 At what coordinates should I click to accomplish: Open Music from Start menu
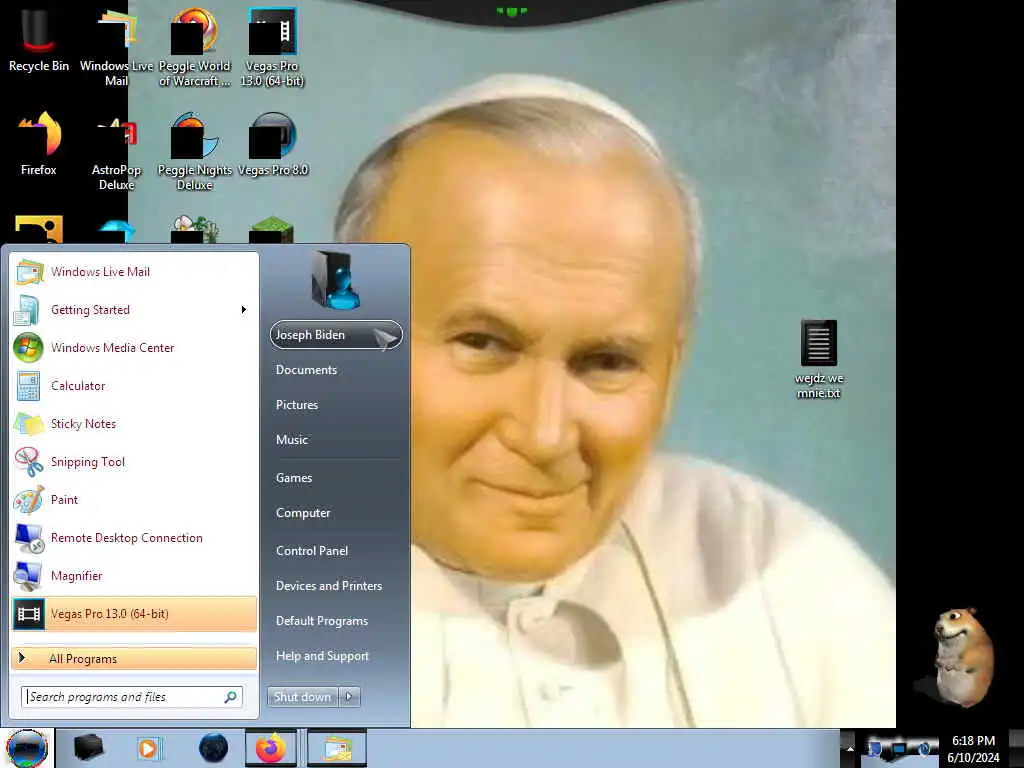click(336, 440)
